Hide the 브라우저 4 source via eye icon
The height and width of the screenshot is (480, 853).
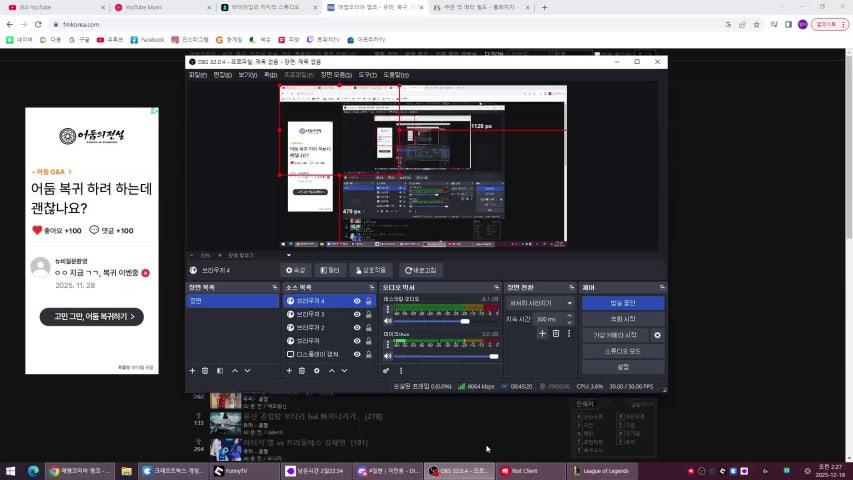pos(357,301)
